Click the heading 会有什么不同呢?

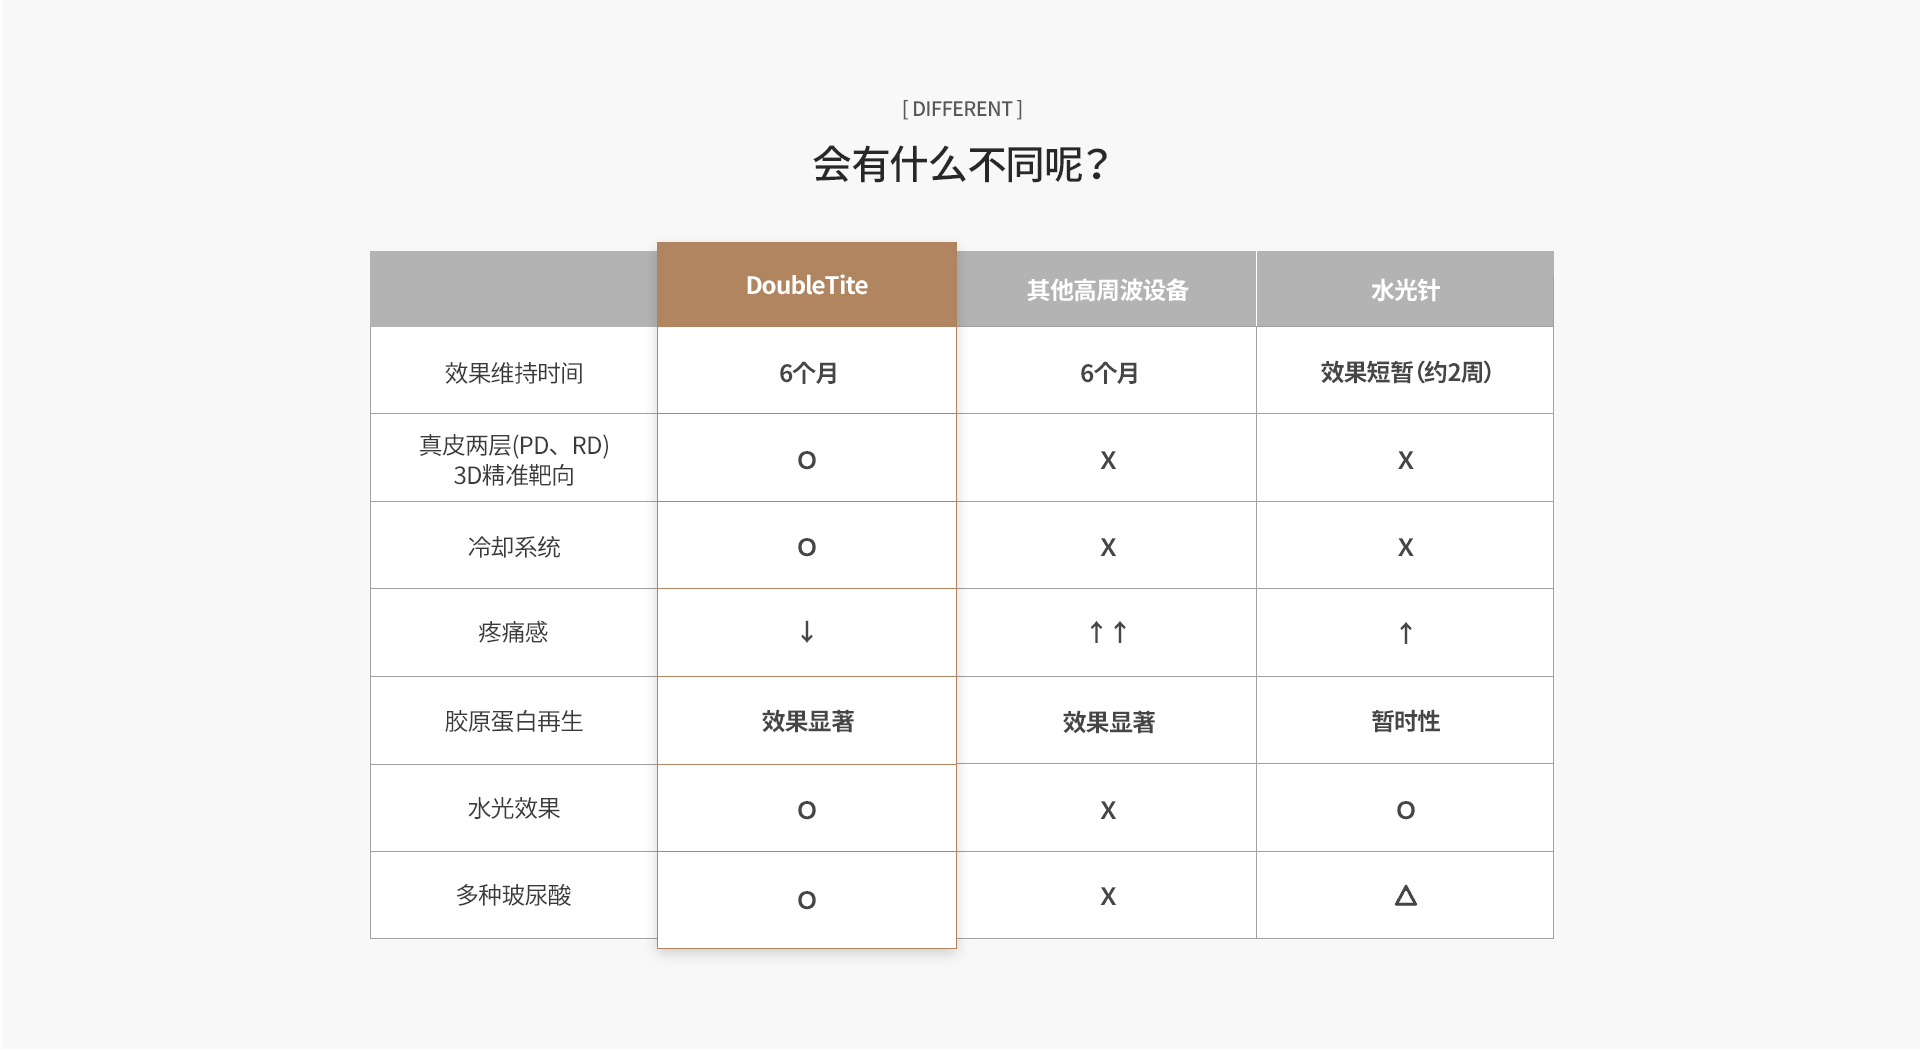tap(960, 165)
